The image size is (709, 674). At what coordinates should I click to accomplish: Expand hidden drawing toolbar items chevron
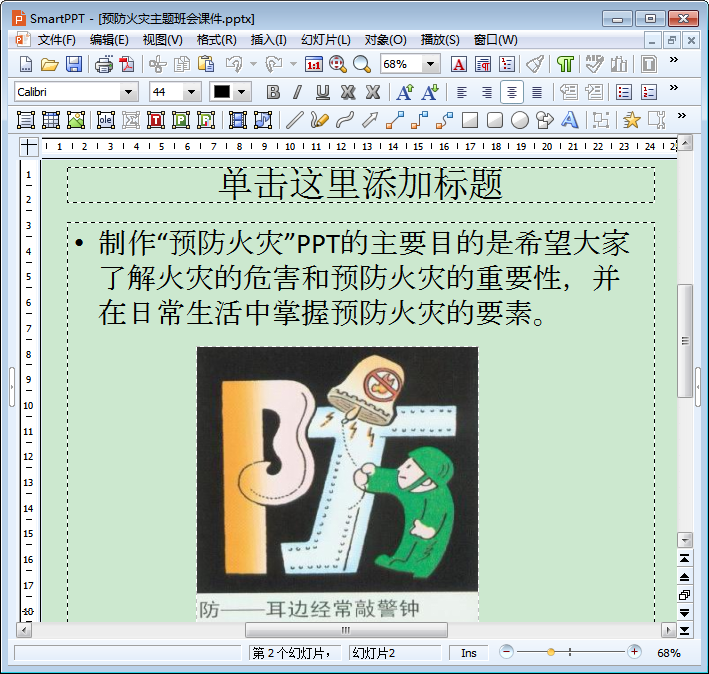click(x=682, y=115)
